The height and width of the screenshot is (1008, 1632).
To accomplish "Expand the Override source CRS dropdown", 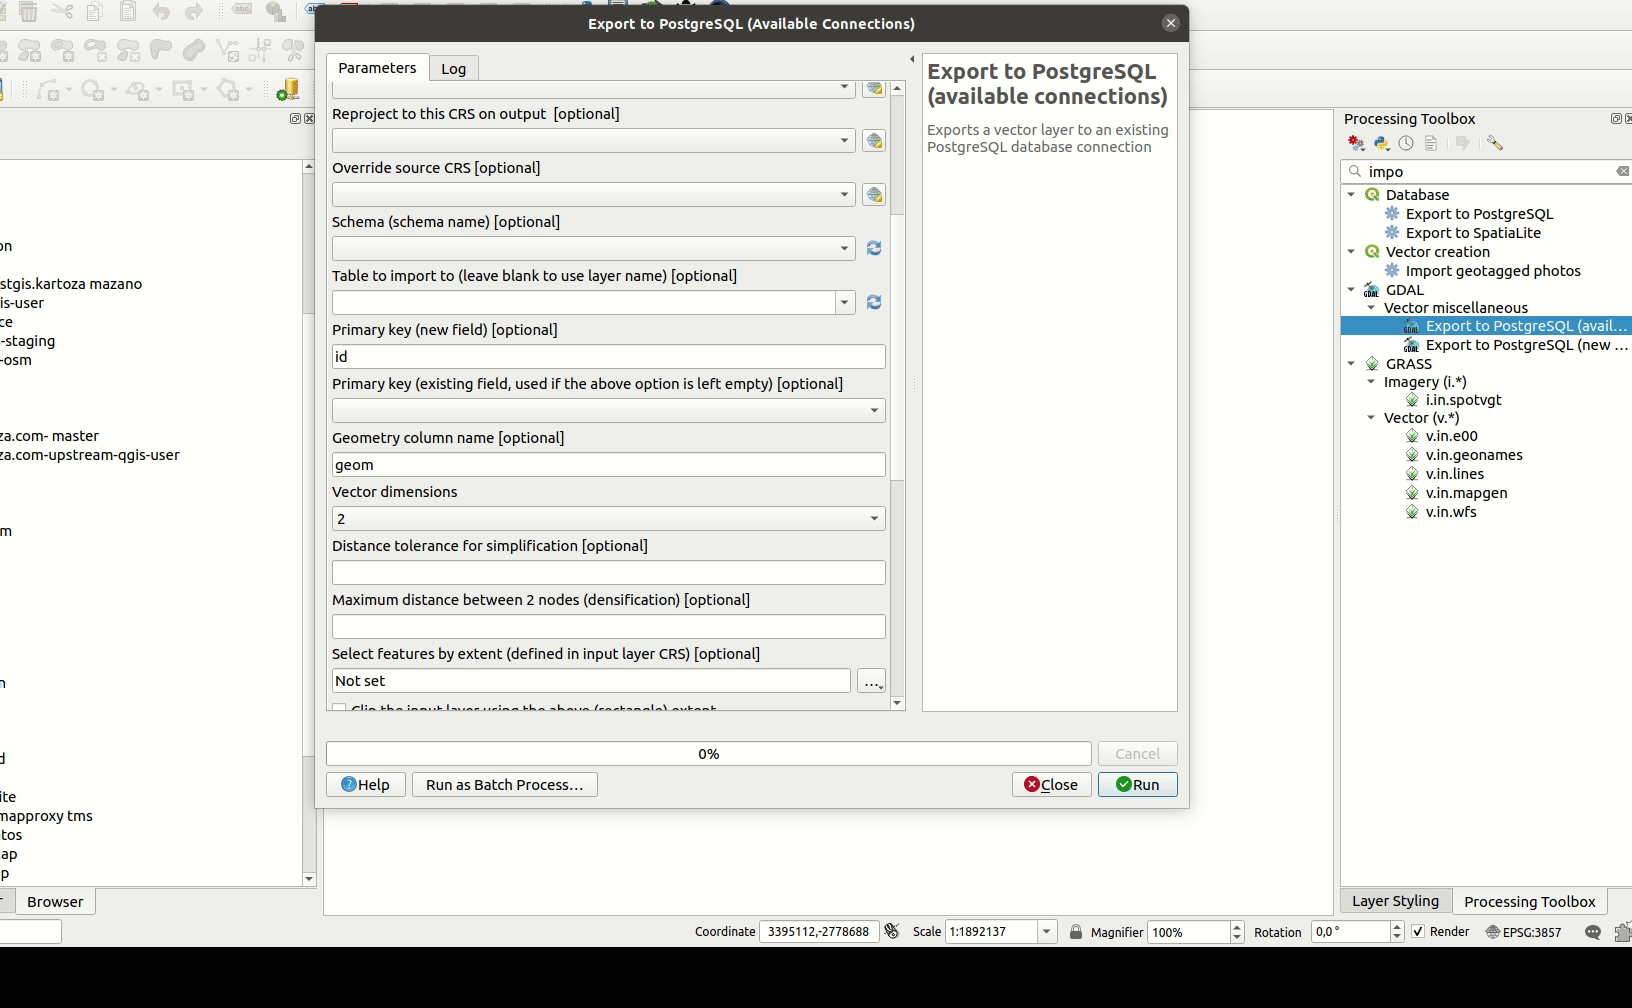I will [x=844, y=195].
